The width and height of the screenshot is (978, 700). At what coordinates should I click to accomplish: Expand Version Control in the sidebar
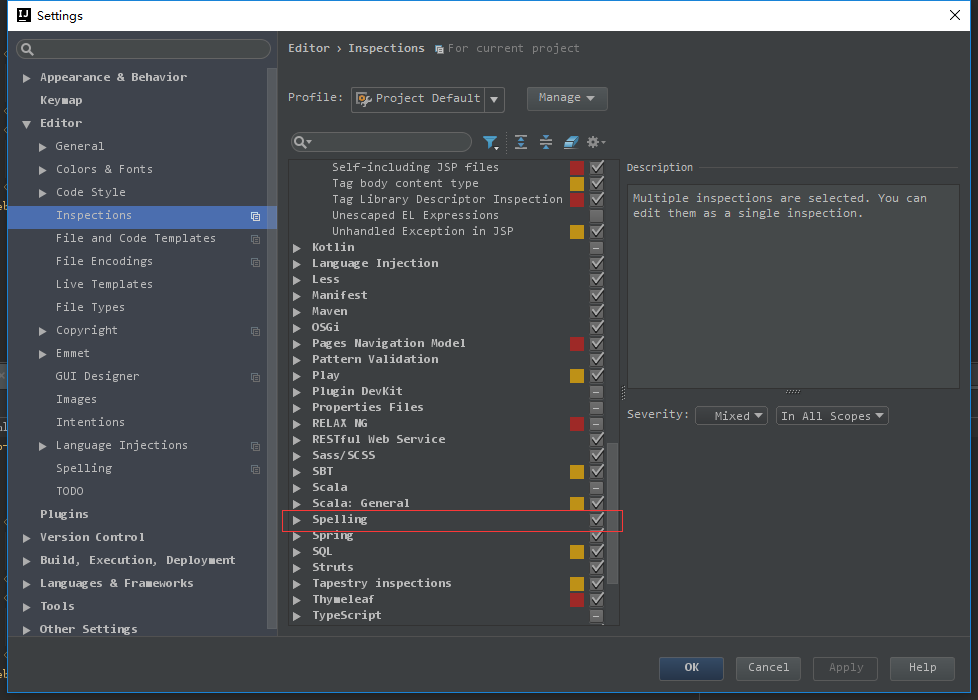[27, 537]
